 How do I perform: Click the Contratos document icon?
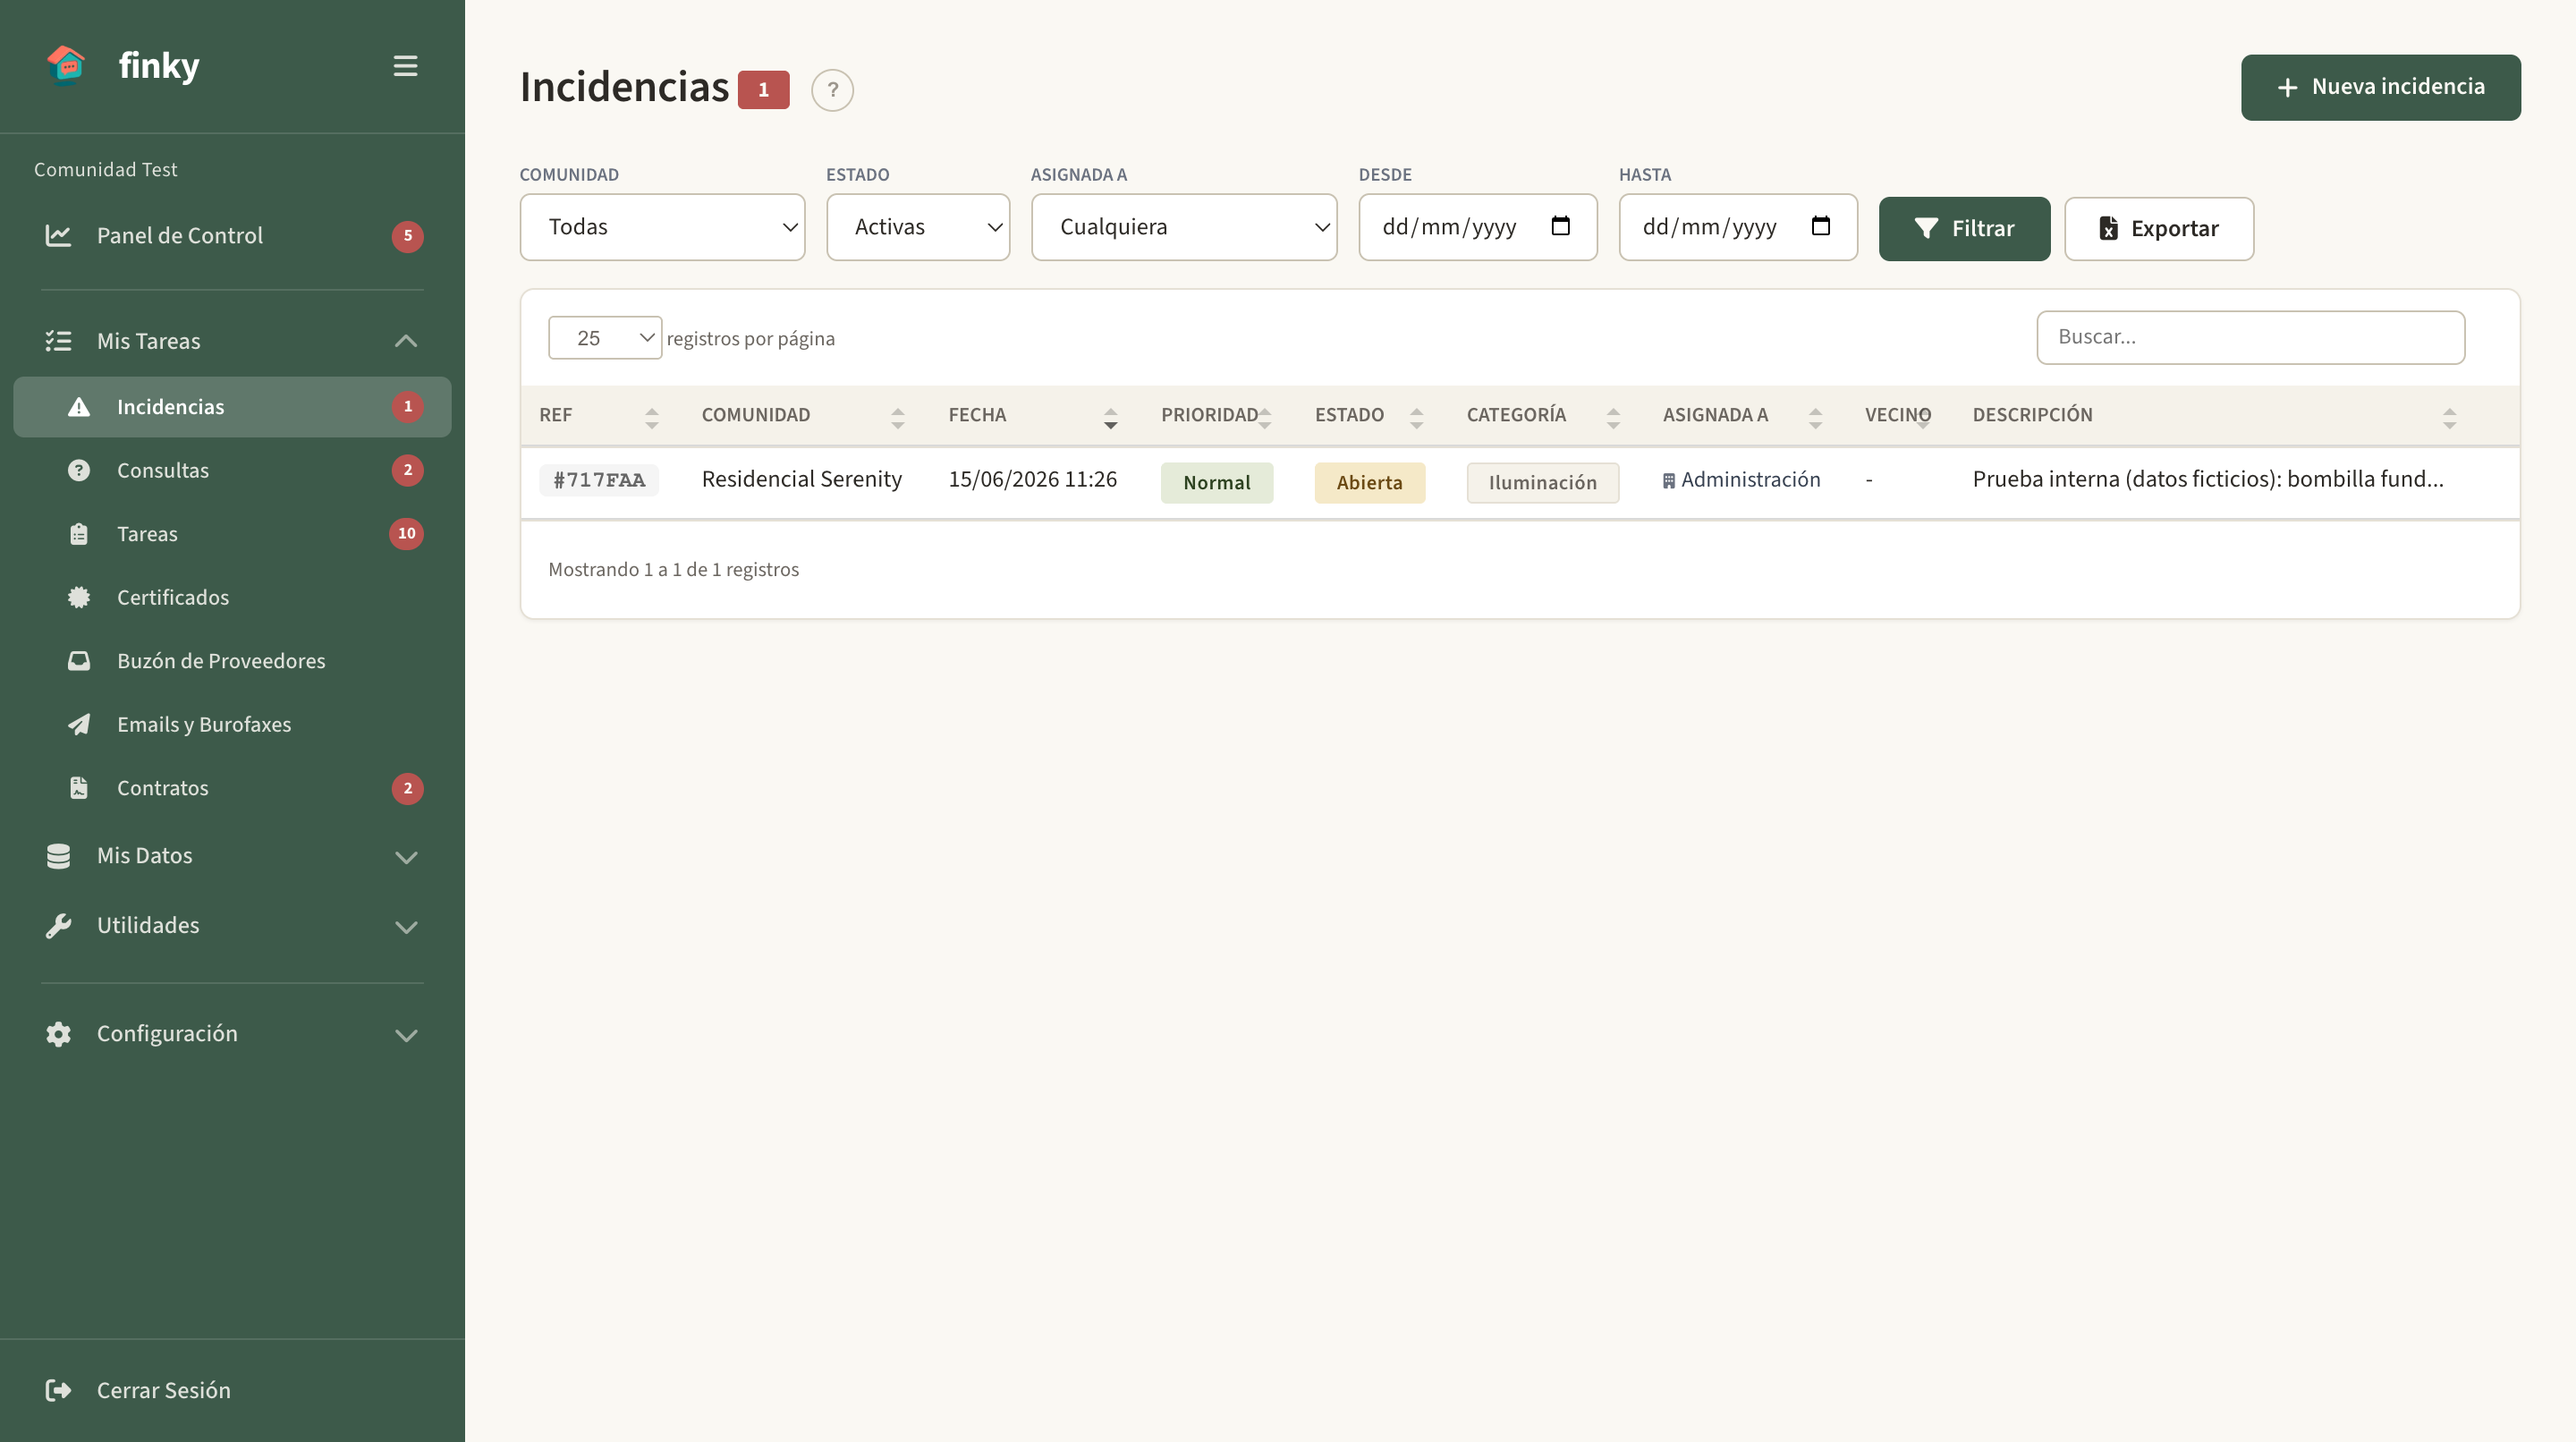tap(79, 788)
